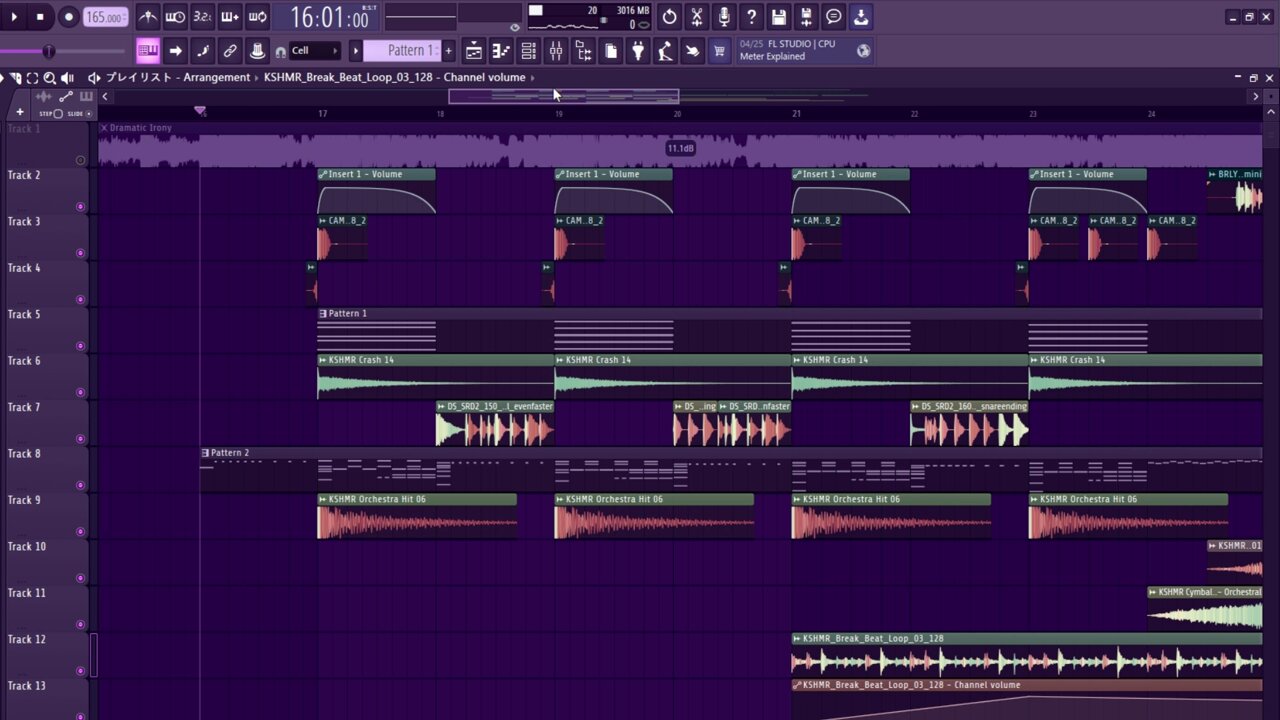Click the arrow left of Pattern 1 selector
1280x720 pixels.
[354, 51]
